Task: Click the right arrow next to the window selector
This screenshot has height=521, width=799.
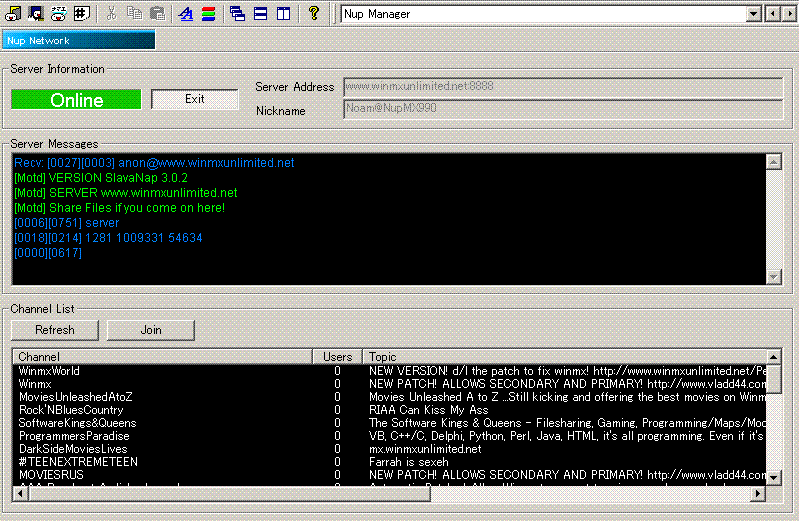Action: click(x=789, y=14)
